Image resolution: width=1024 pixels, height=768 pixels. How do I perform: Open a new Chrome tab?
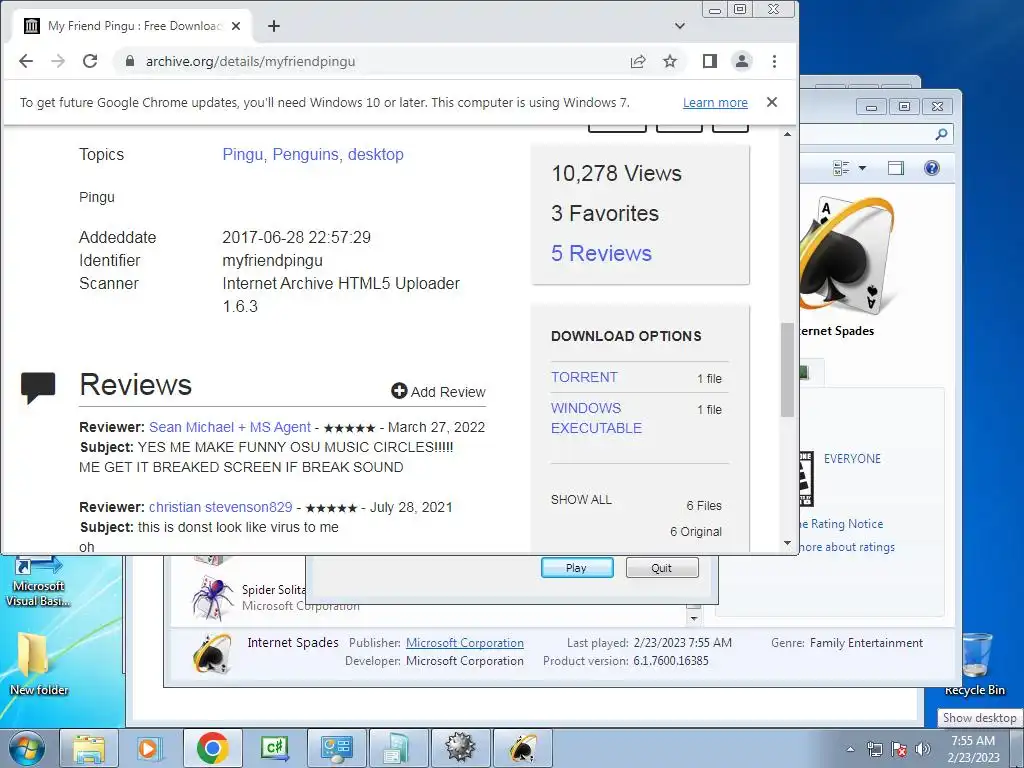coord(274,26)
